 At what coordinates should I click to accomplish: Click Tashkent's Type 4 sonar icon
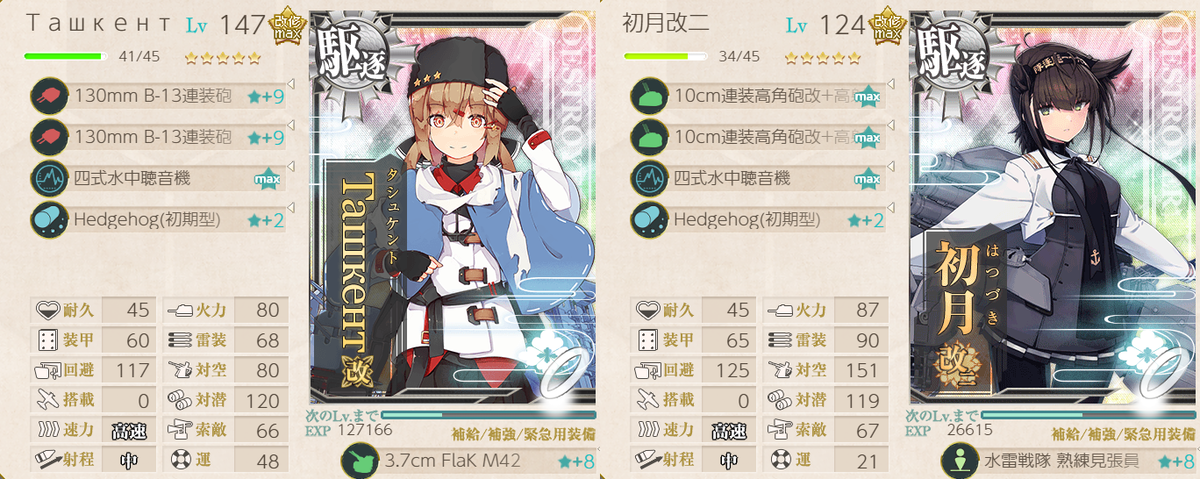click(47, 178)
